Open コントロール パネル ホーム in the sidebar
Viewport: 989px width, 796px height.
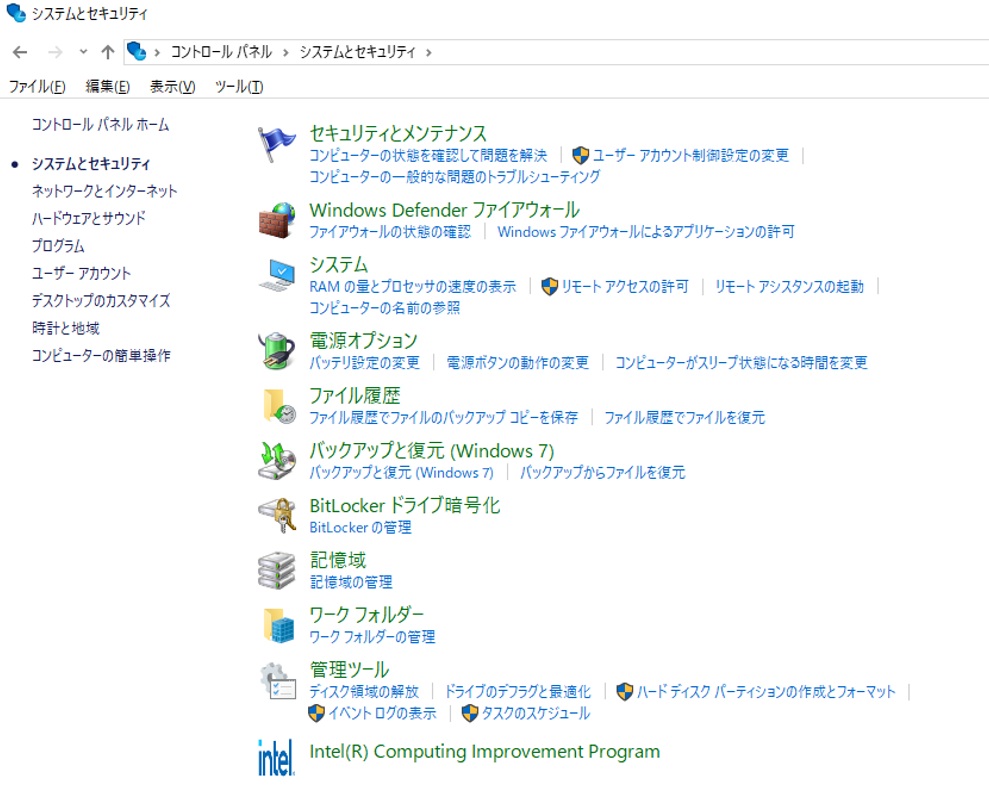100,124
